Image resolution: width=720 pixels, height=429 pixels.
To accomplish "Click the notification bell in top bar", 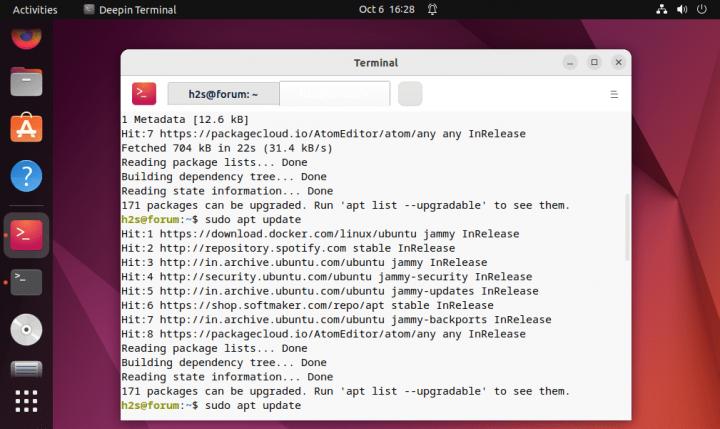I will click(432, 10).
